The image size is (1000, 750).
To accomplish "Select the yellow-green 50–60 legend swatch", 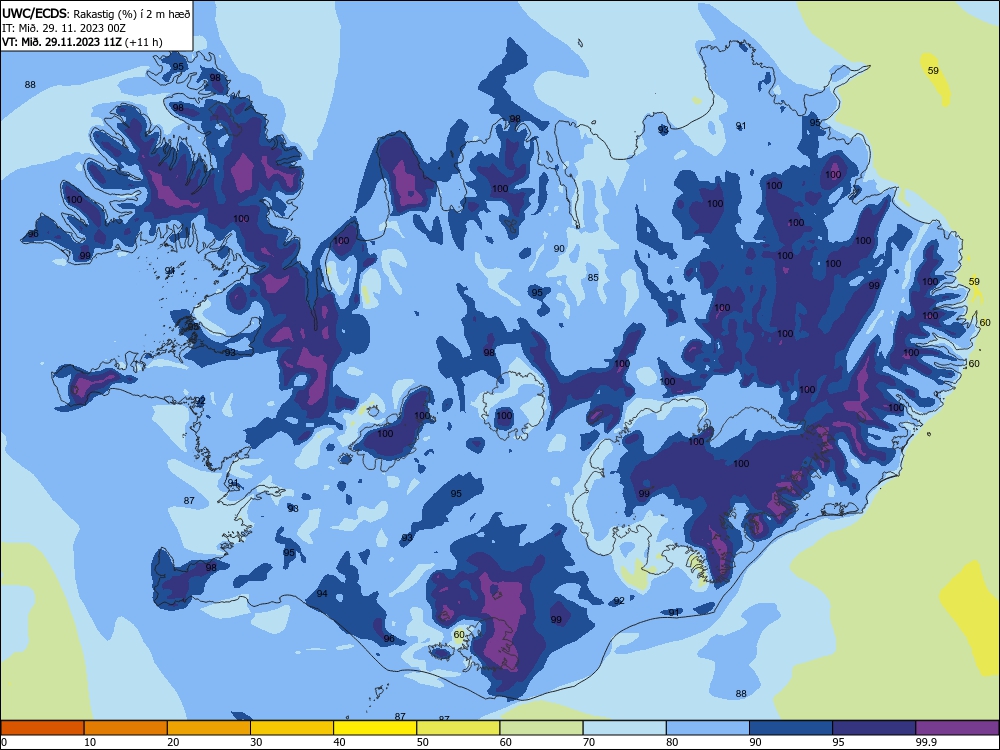I will [x=458, y=728].
